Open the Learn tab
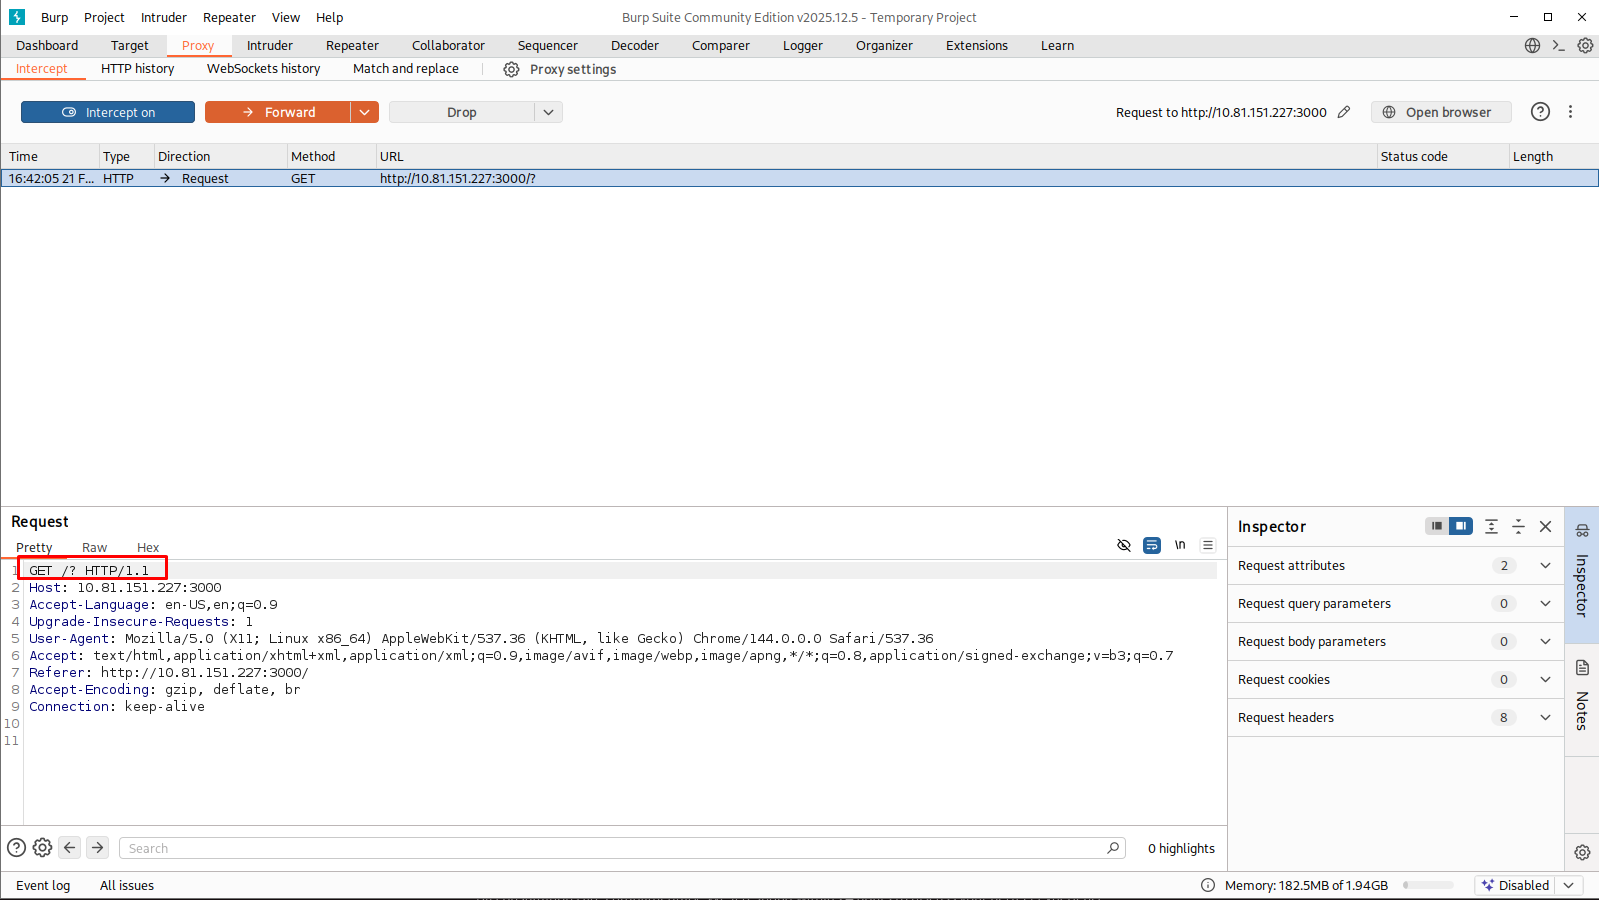This screenshot has height=900, width=1599. point(1057,45)
